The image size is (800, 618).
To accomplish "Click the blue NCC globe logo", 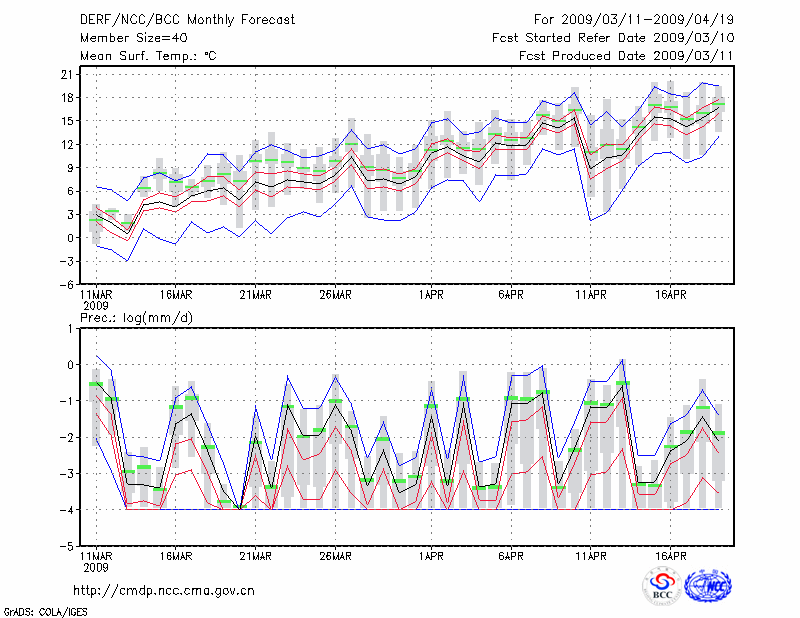I will 707,586.
